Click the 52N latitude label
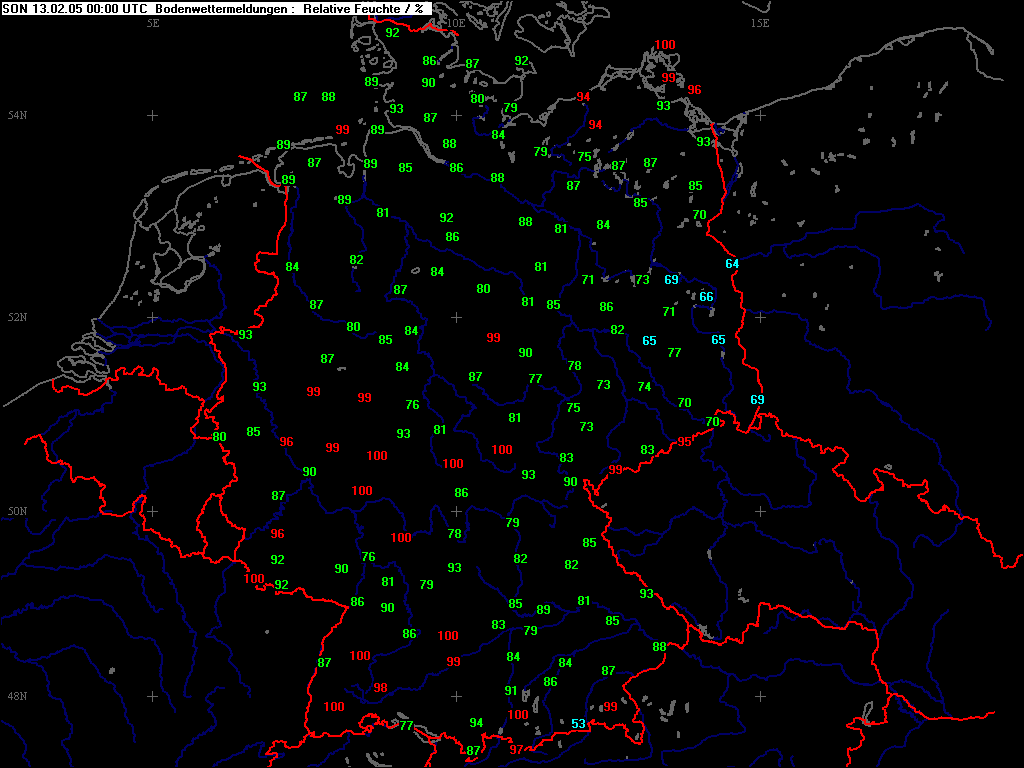Viewport: 1024px width, 768px height. point(17,317)
